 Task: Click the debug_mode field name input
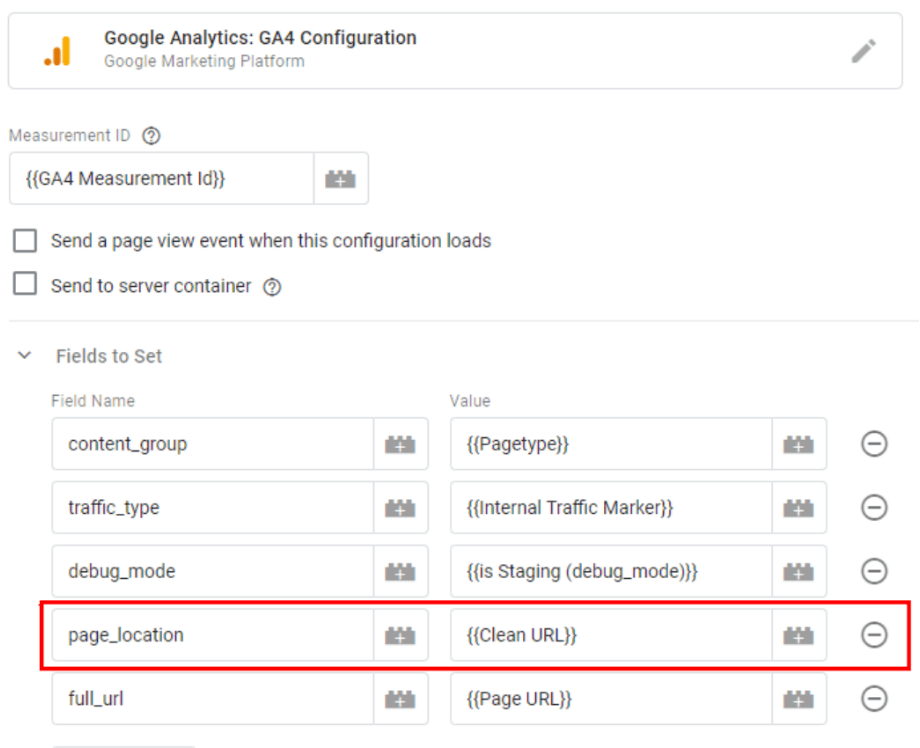point(212,571)
